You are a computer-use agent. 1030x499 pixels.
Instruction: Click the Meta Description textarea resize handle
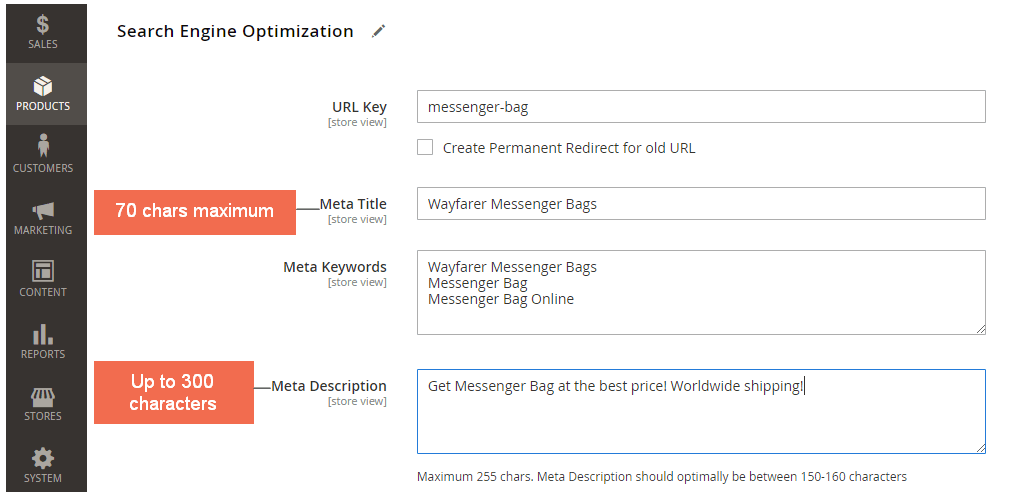[980, 447]
